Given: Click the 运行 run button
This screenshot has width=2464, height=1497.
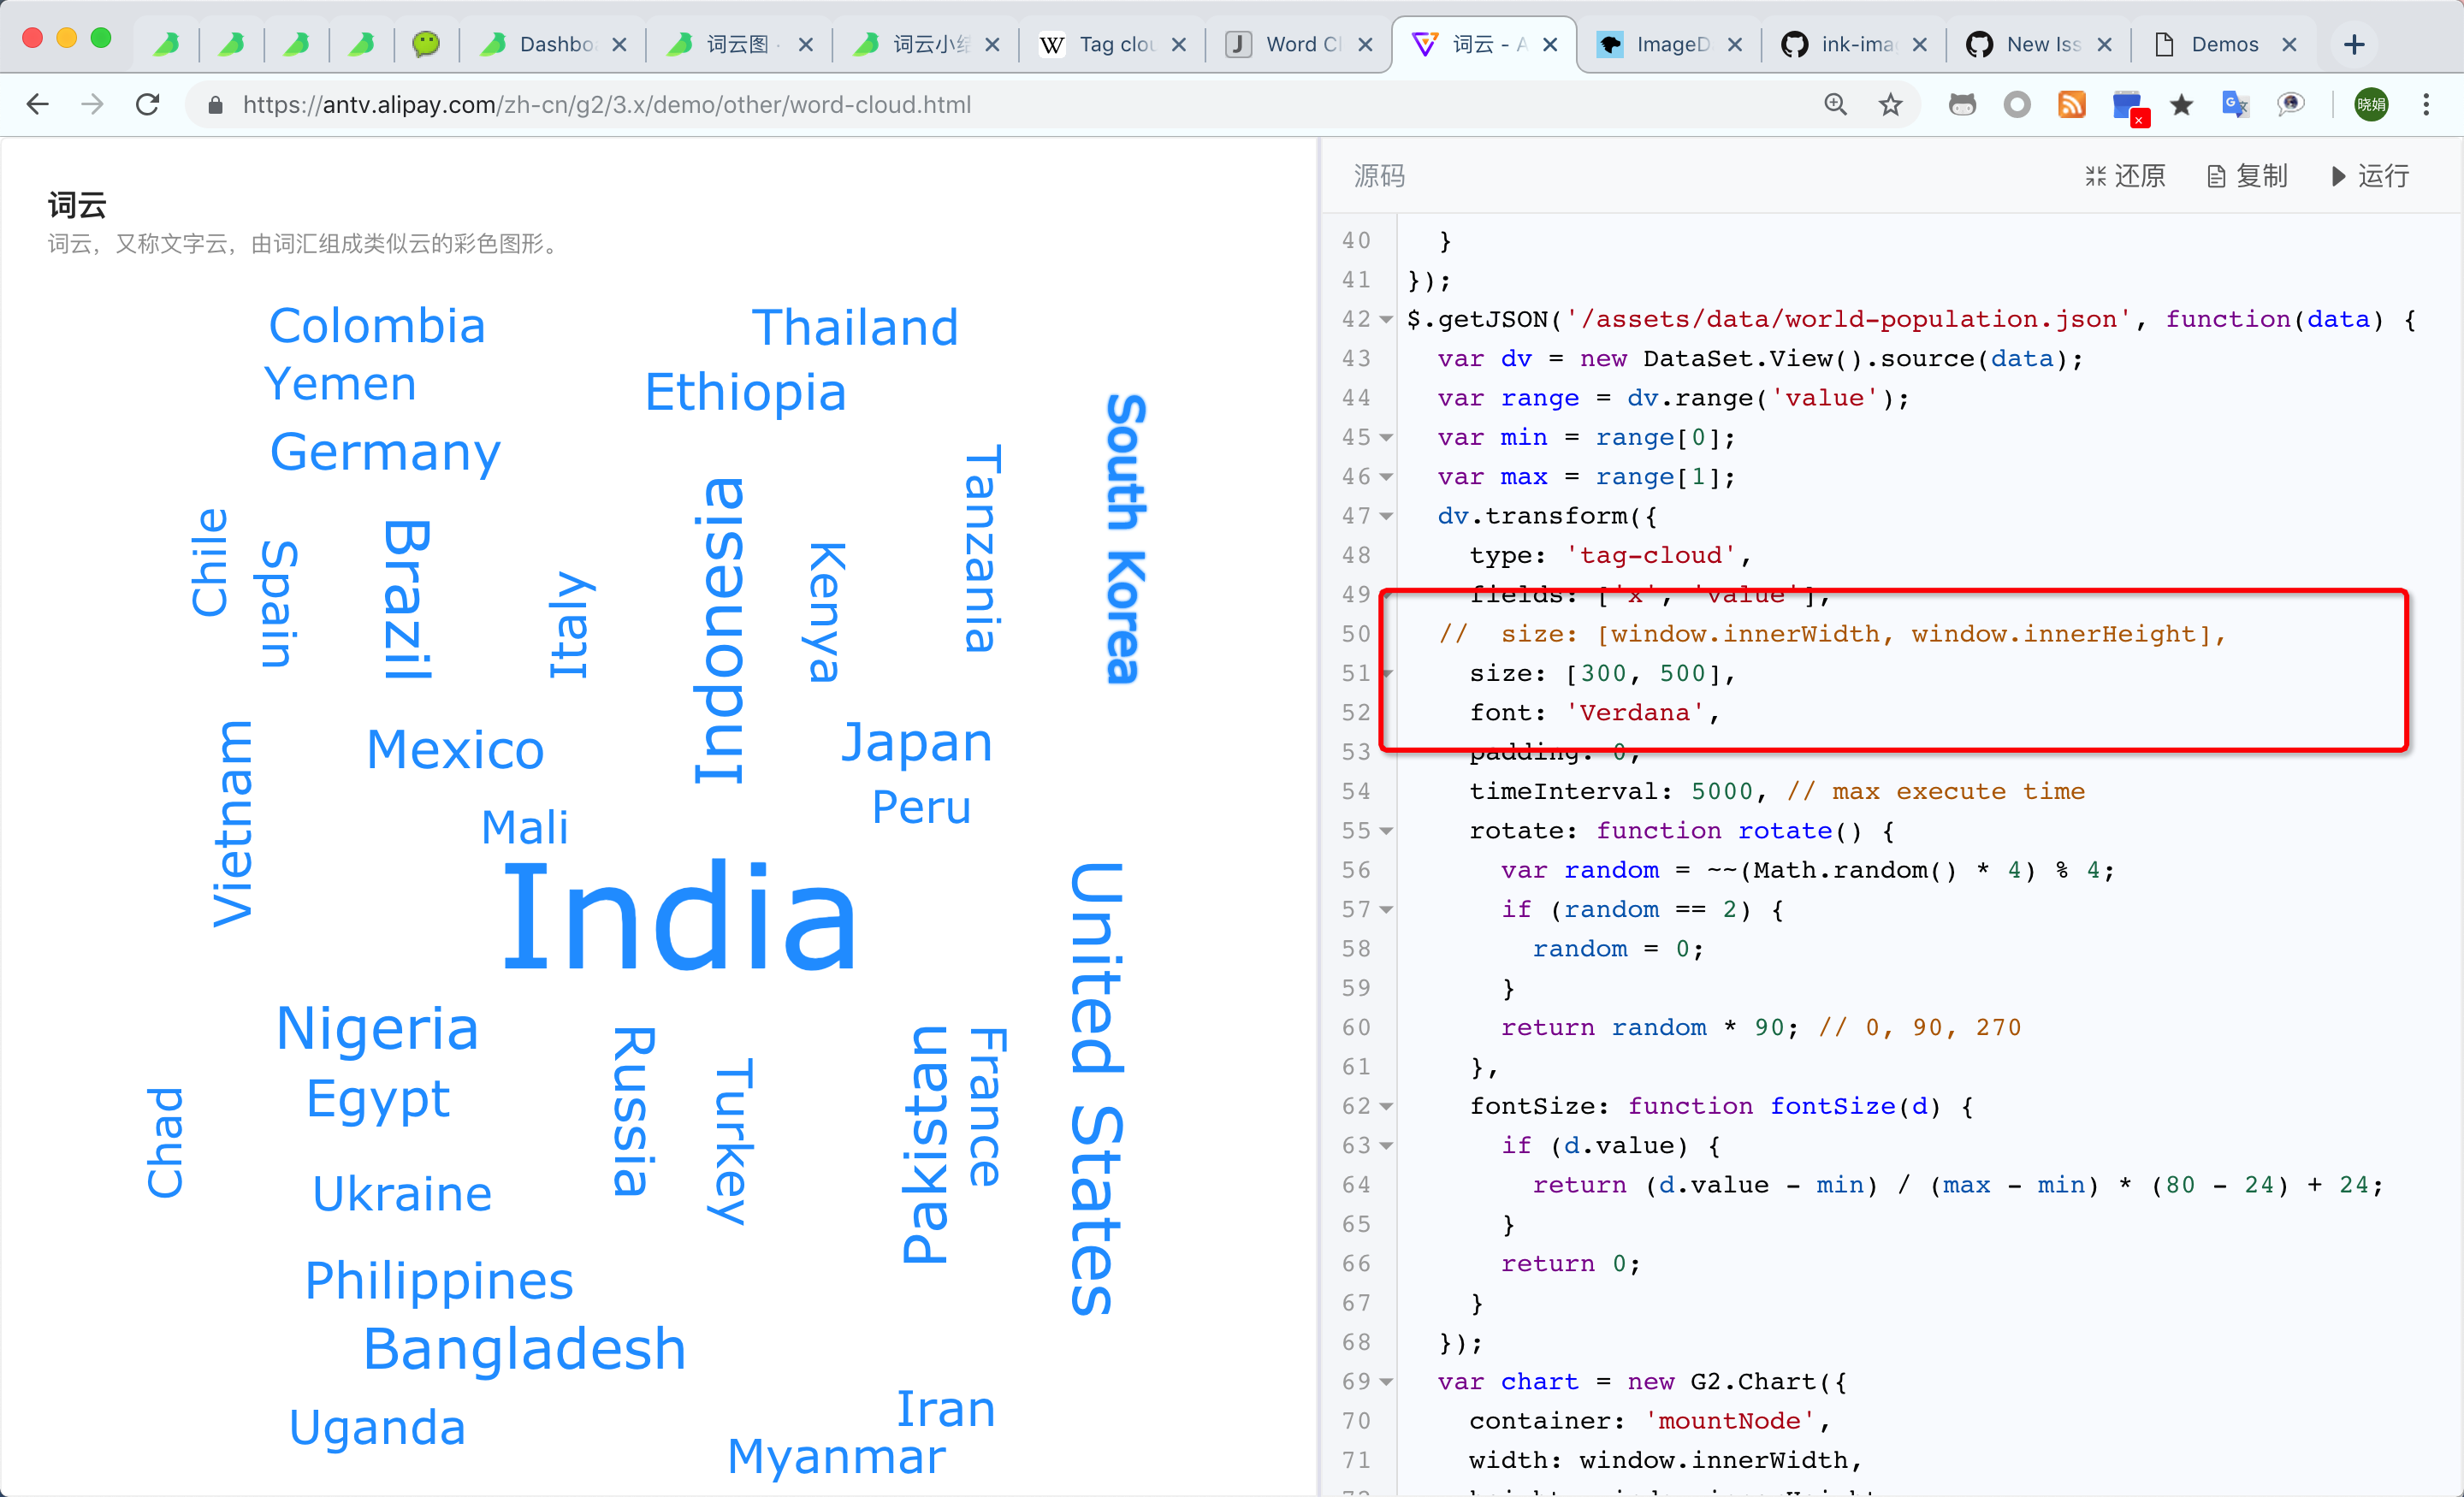Looking at the screenshot, I should 2369,176.
